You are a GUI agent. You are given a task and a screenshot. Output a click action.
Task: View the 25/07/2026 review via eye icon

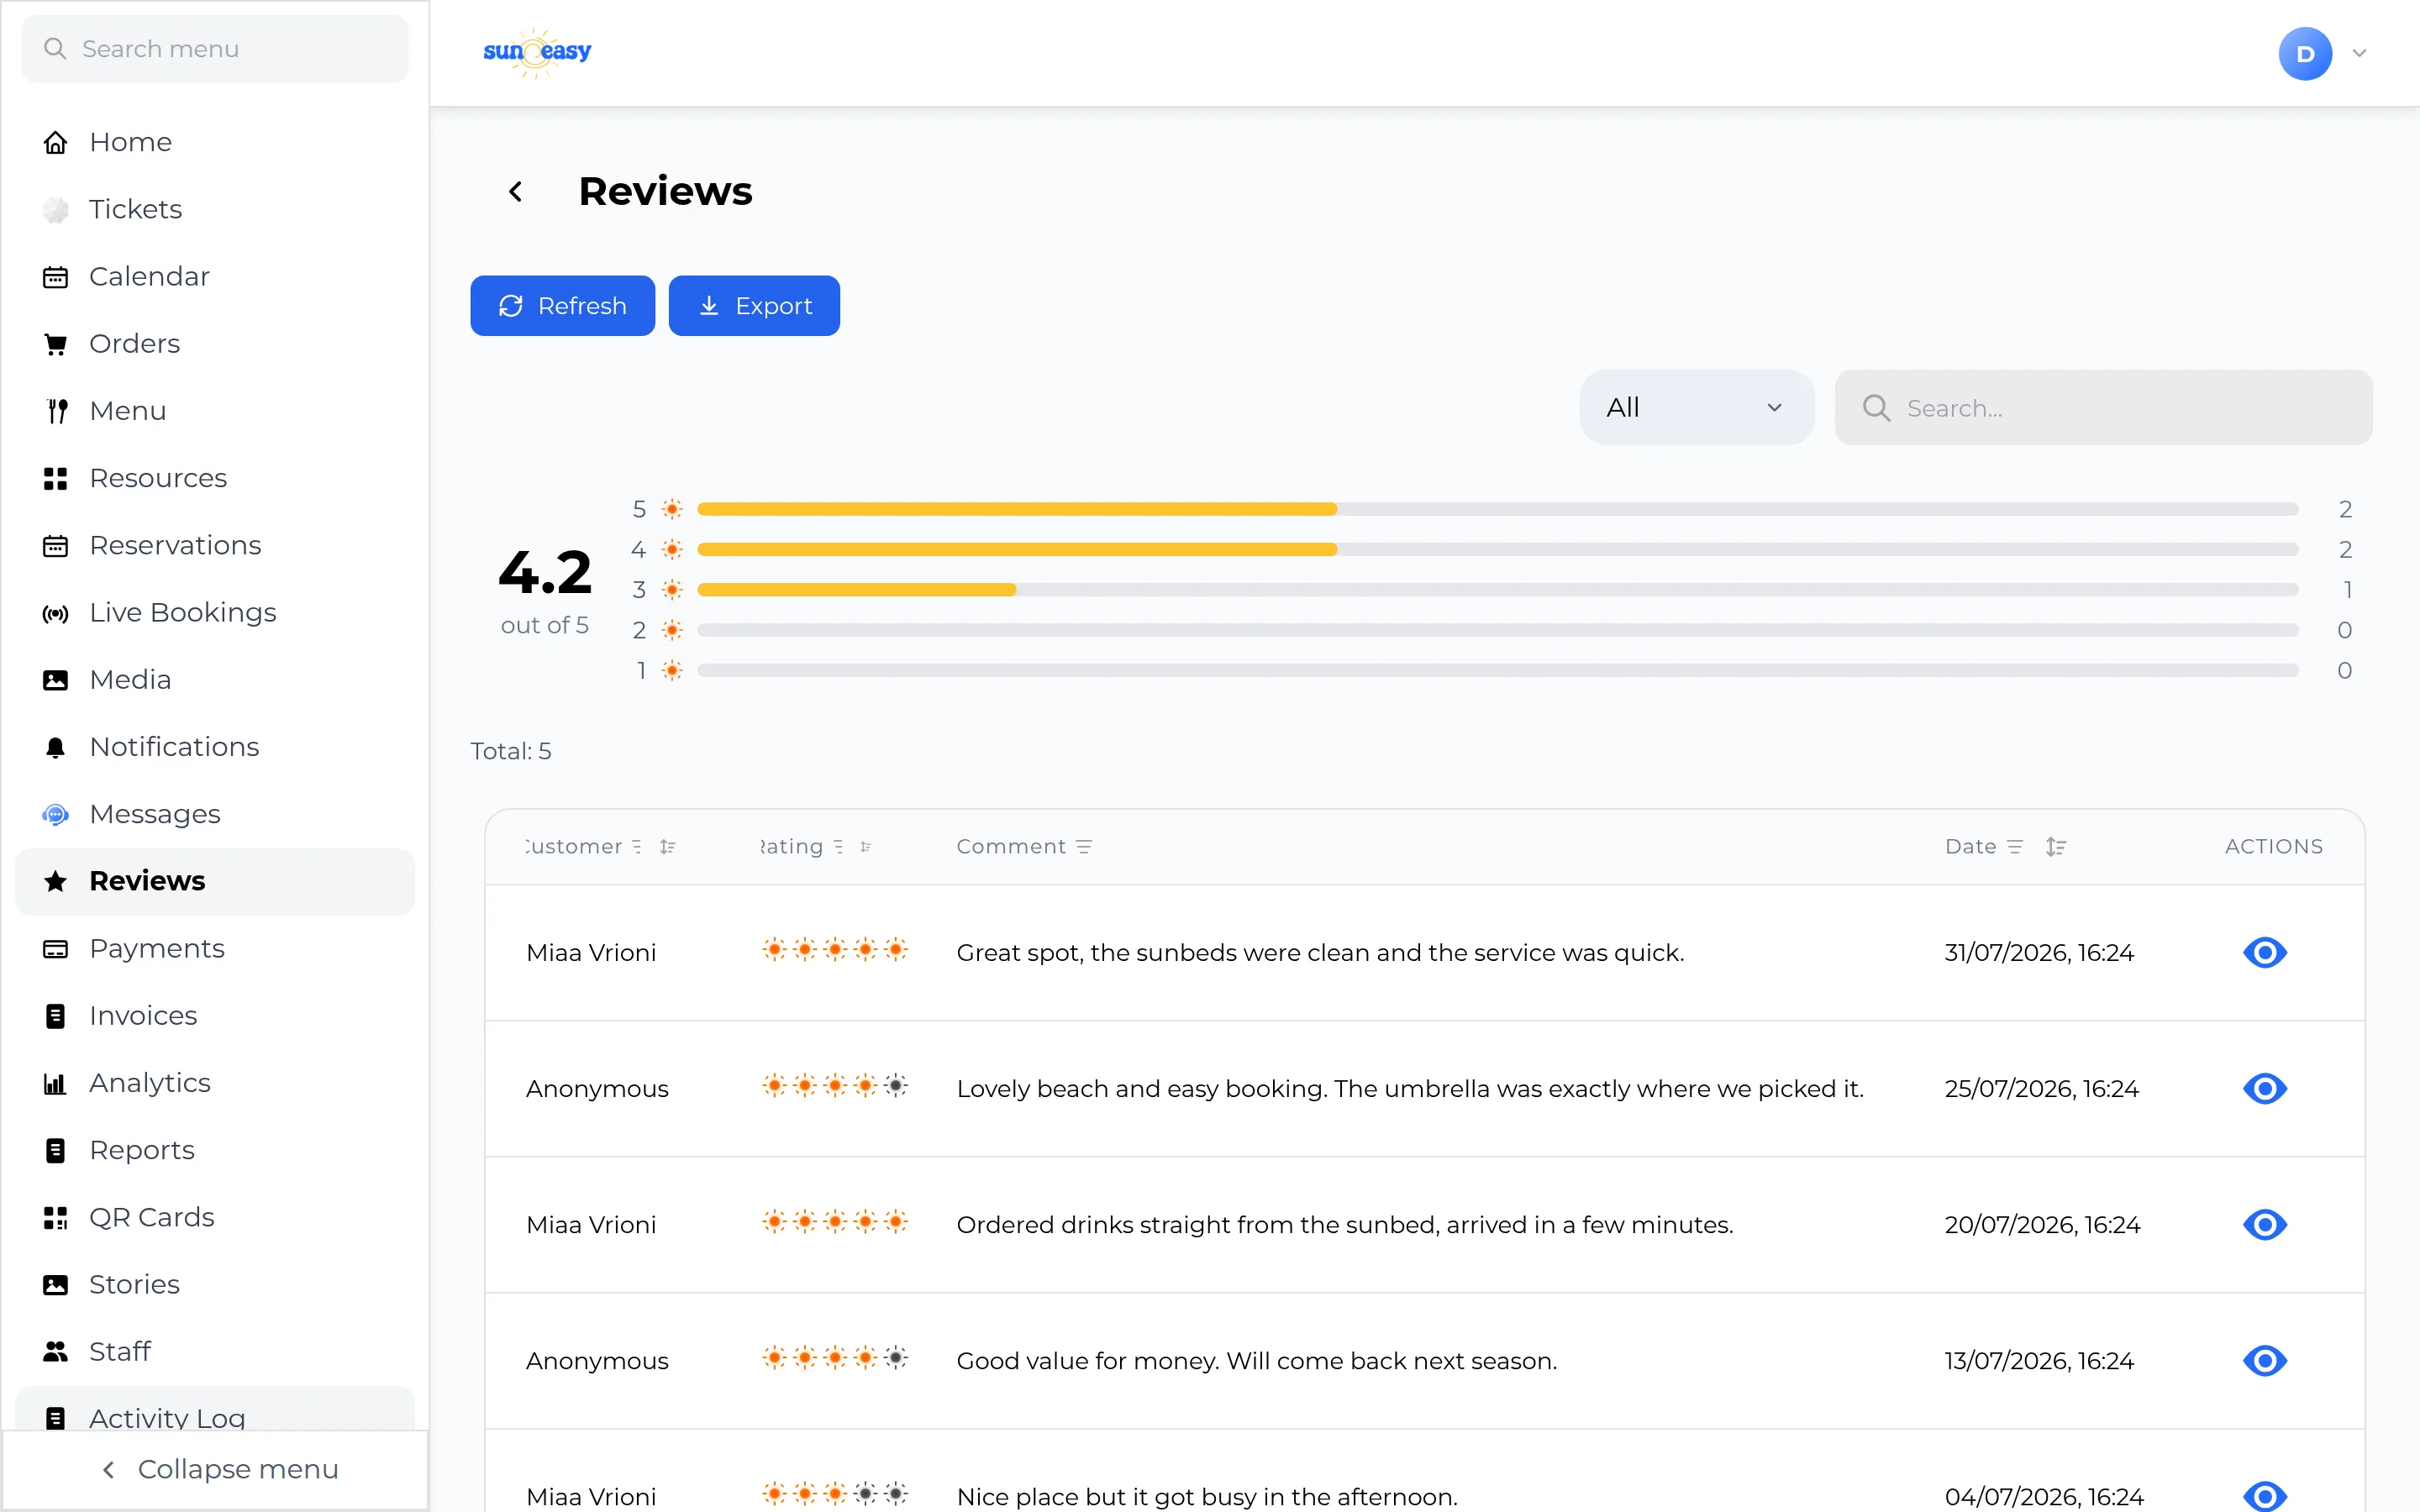(x=2265, y=1088)
